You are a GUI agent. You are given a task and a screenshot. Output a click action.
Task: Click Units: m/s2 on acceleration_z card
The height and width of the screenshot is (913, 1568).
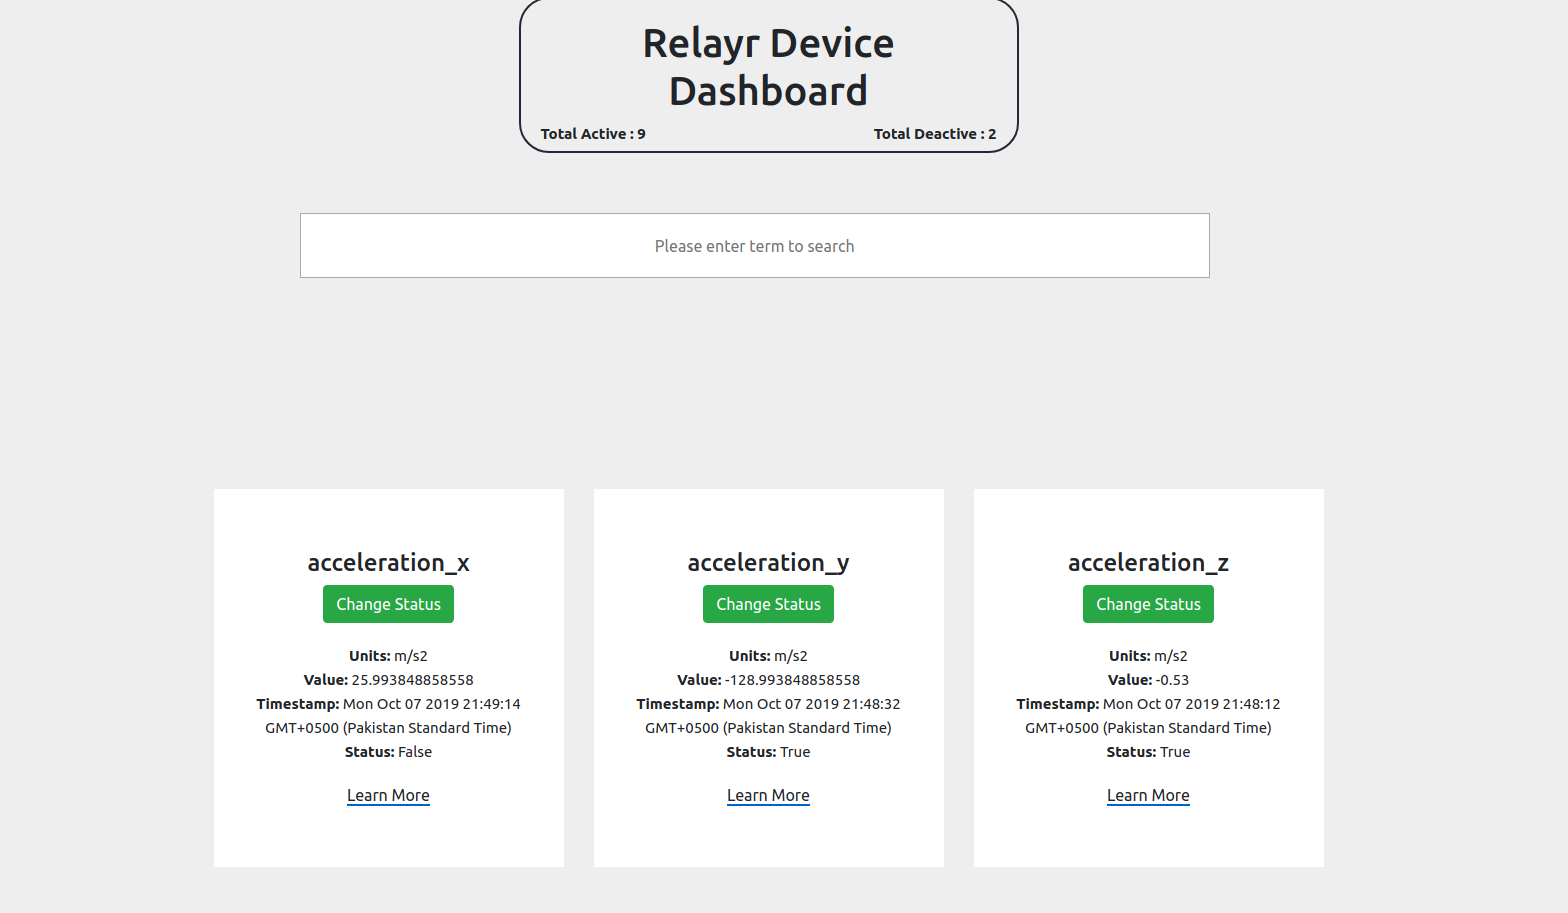click(1148, 656)
